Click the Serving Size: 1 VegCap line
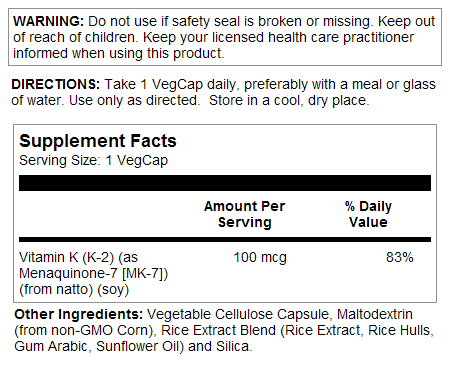450x367 pixels. pyautogui.click(x=93, y=161)
